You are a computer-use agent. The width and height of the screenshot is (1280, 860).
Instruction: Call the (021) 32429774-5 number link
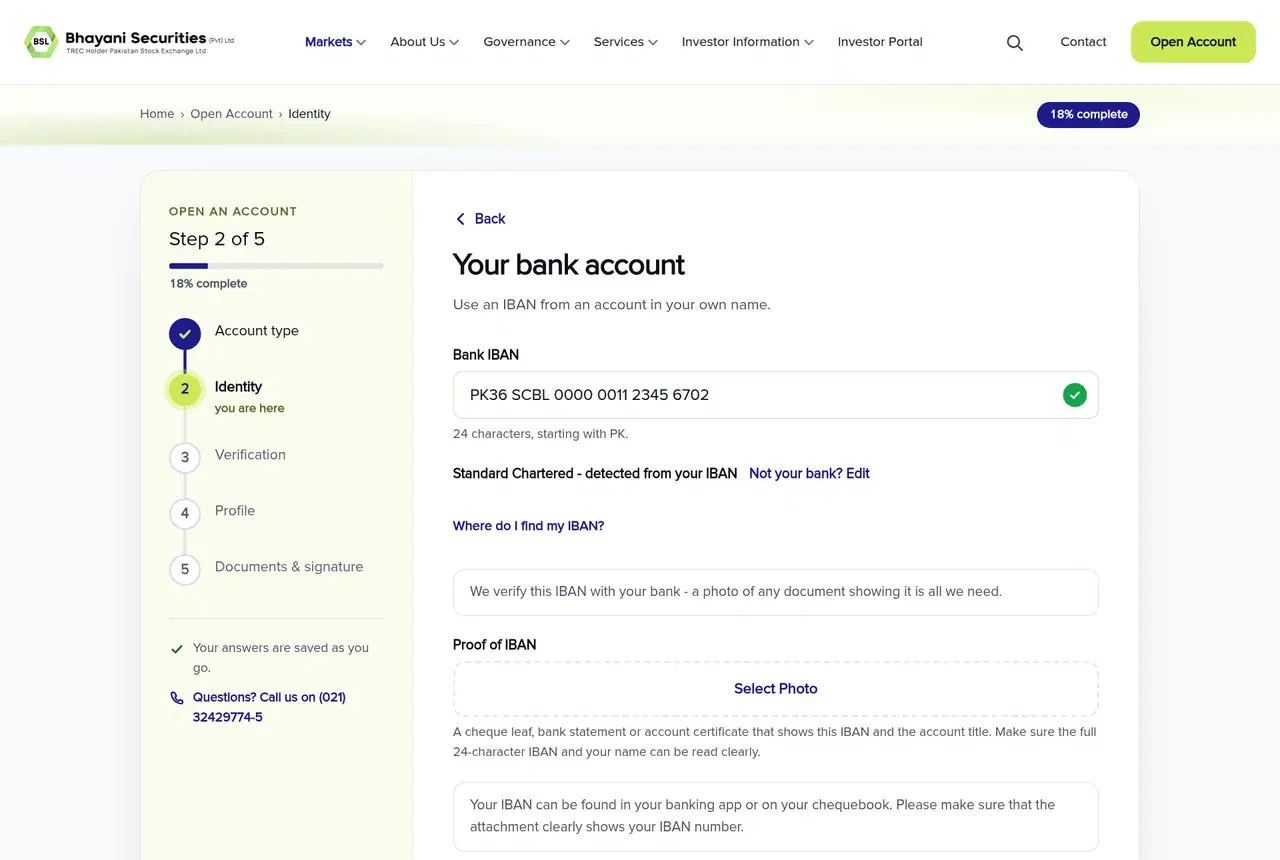pyautogui.click(x=269, y=707)
